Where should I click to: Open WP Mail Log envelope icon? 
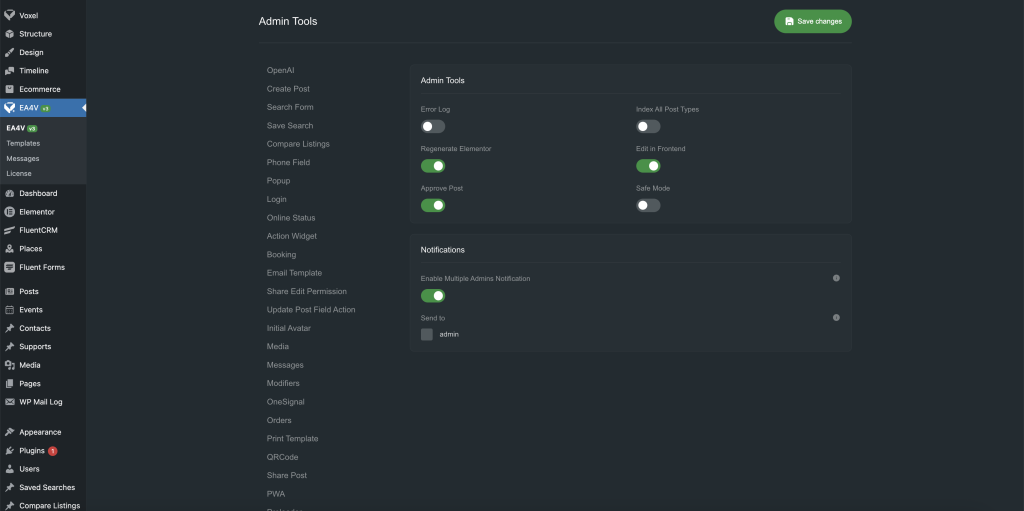(x=9, y=402)
